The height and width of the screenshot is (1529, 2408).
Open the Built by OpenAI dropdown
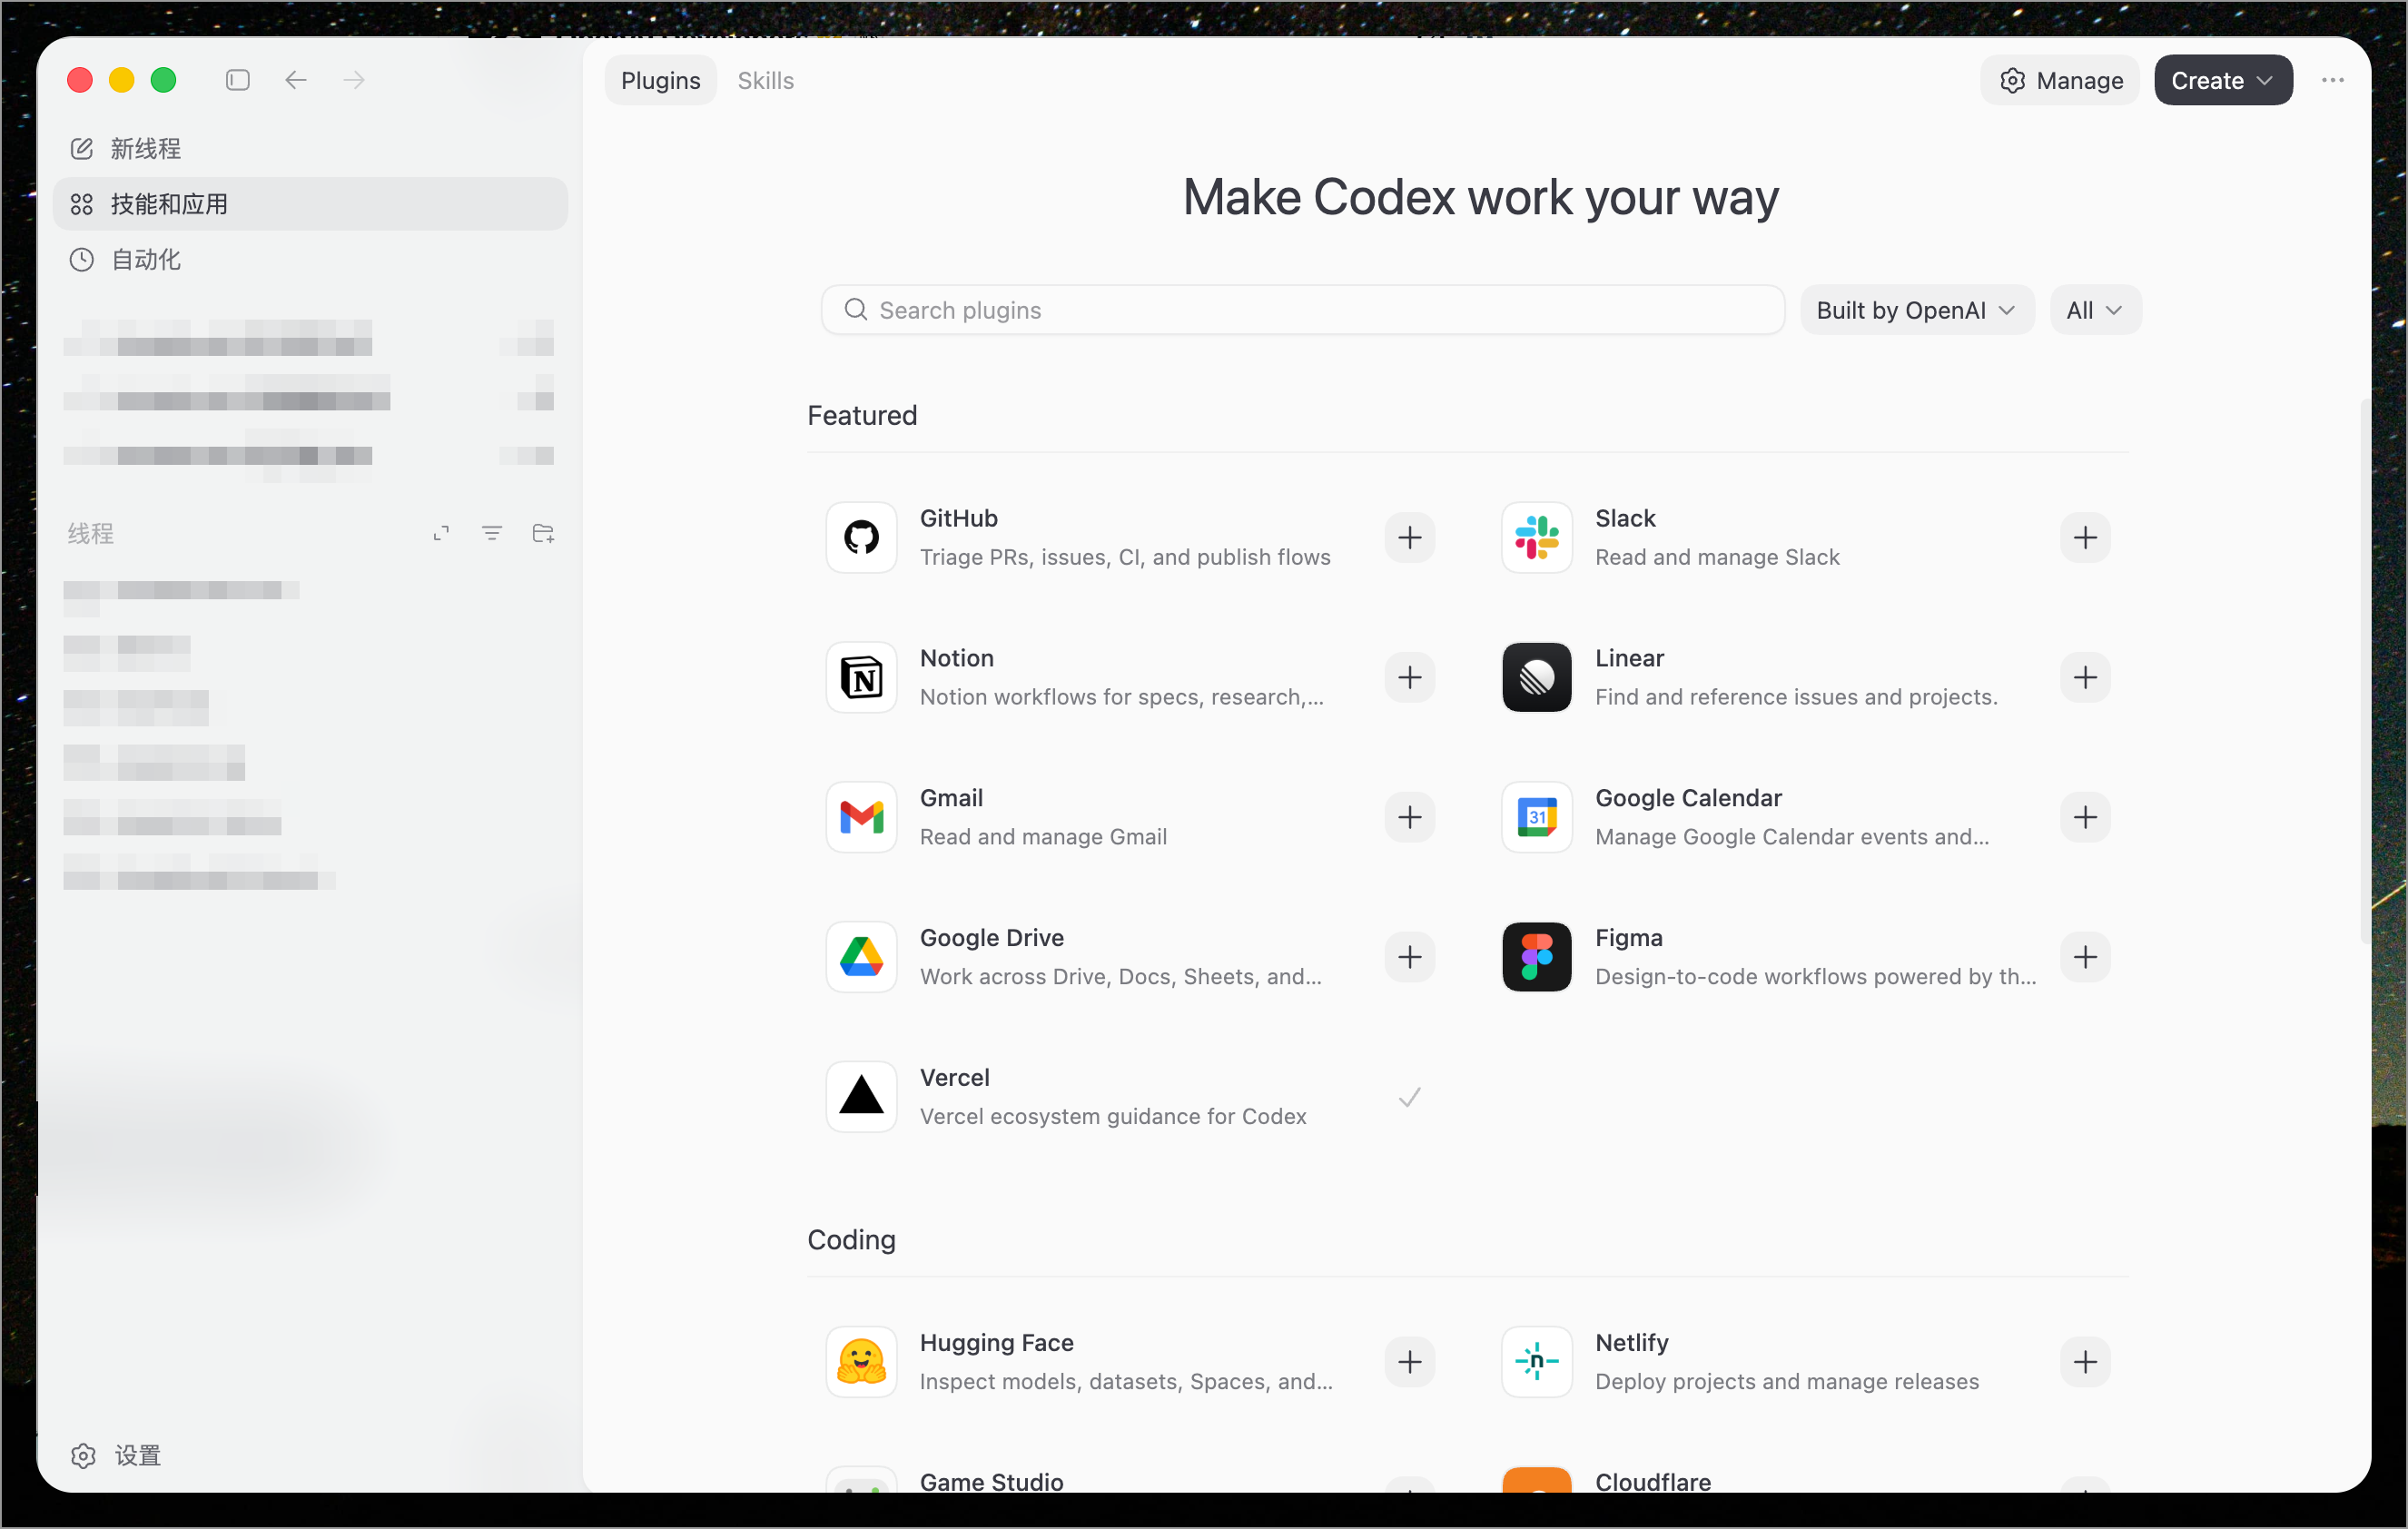click(1916, 310)
